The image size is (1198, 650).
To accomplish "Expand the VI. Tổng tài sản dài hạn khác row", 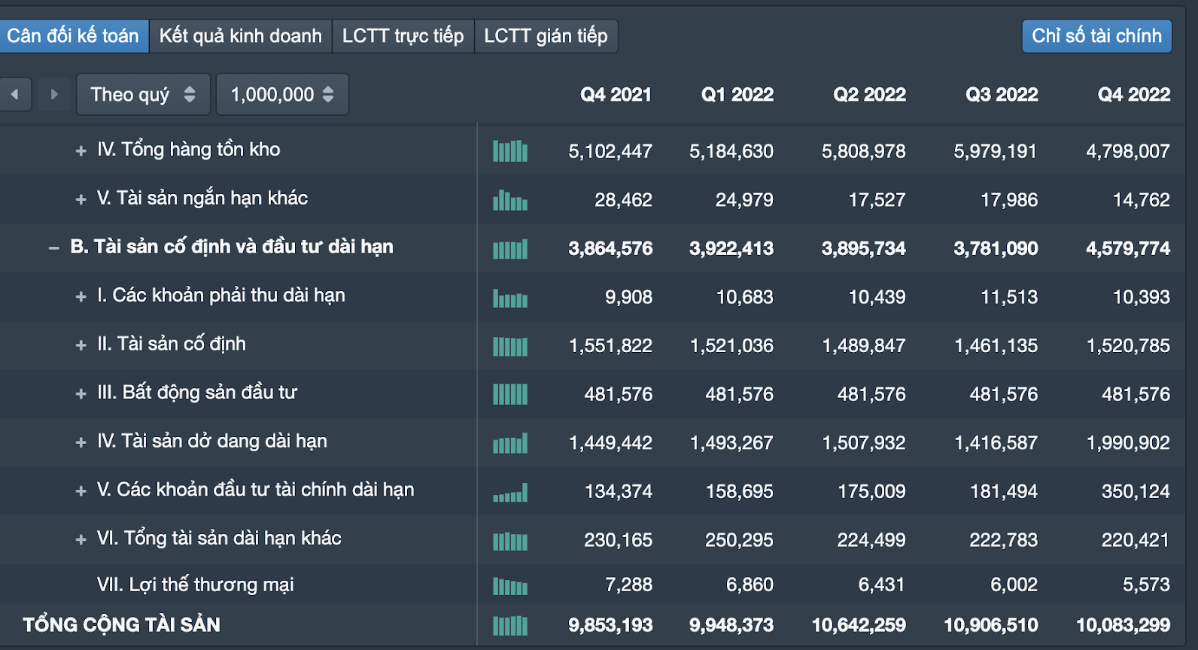I will [x=81, y=540].
